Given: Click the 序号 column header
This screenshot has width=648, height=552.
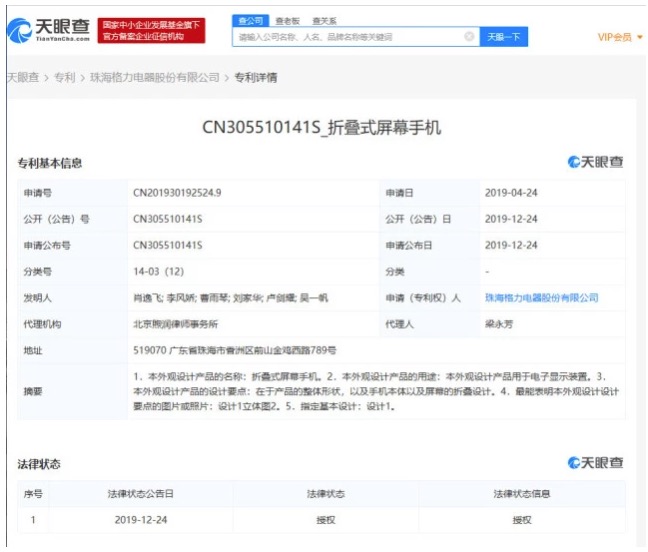Looking at the screenshot, I should [x=33, y=494].
